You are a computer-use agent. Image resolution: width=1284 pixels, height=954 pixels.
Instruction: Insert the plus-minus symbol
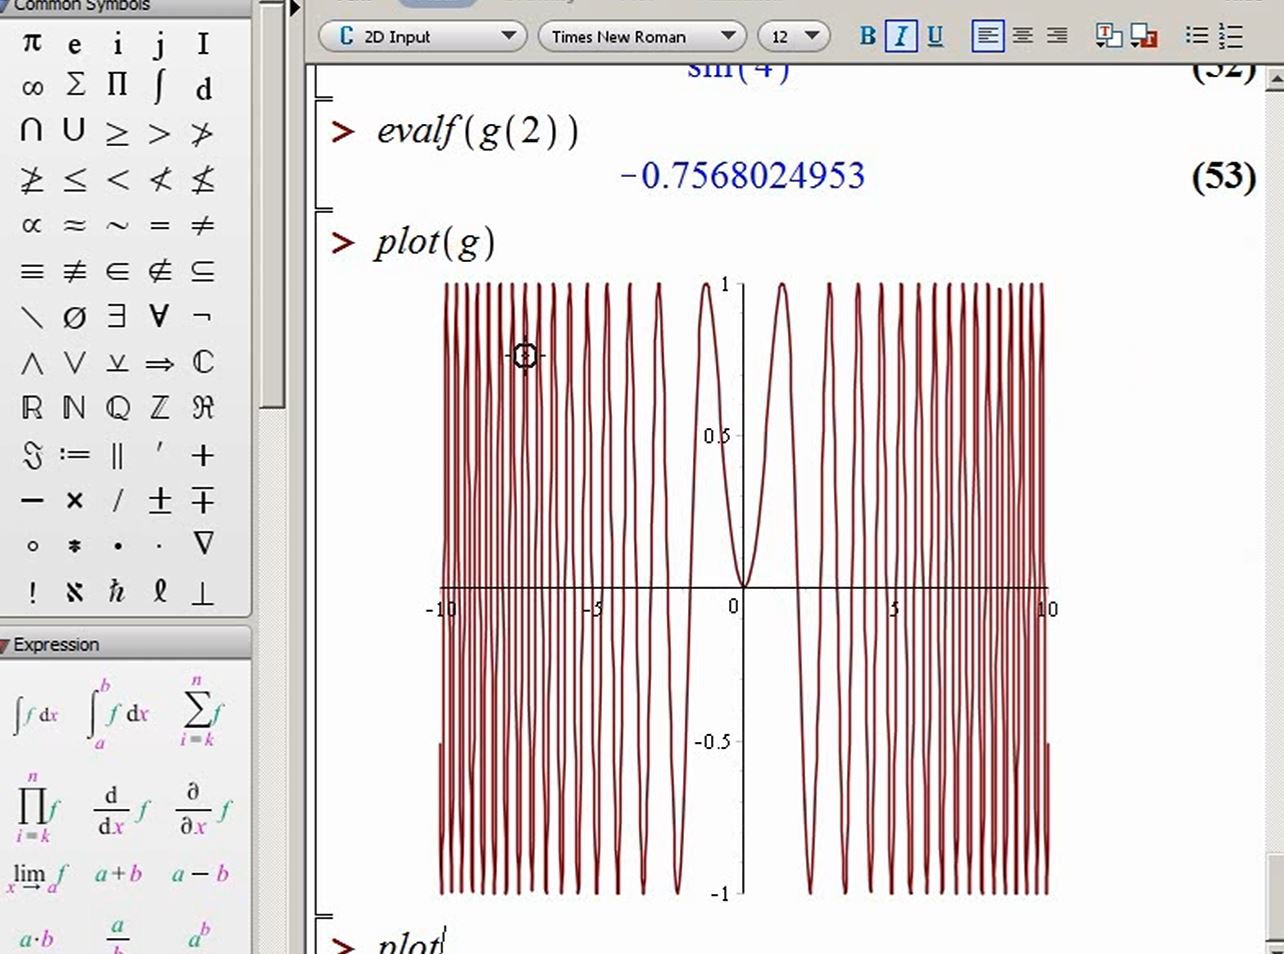click(x=159, y=500)
